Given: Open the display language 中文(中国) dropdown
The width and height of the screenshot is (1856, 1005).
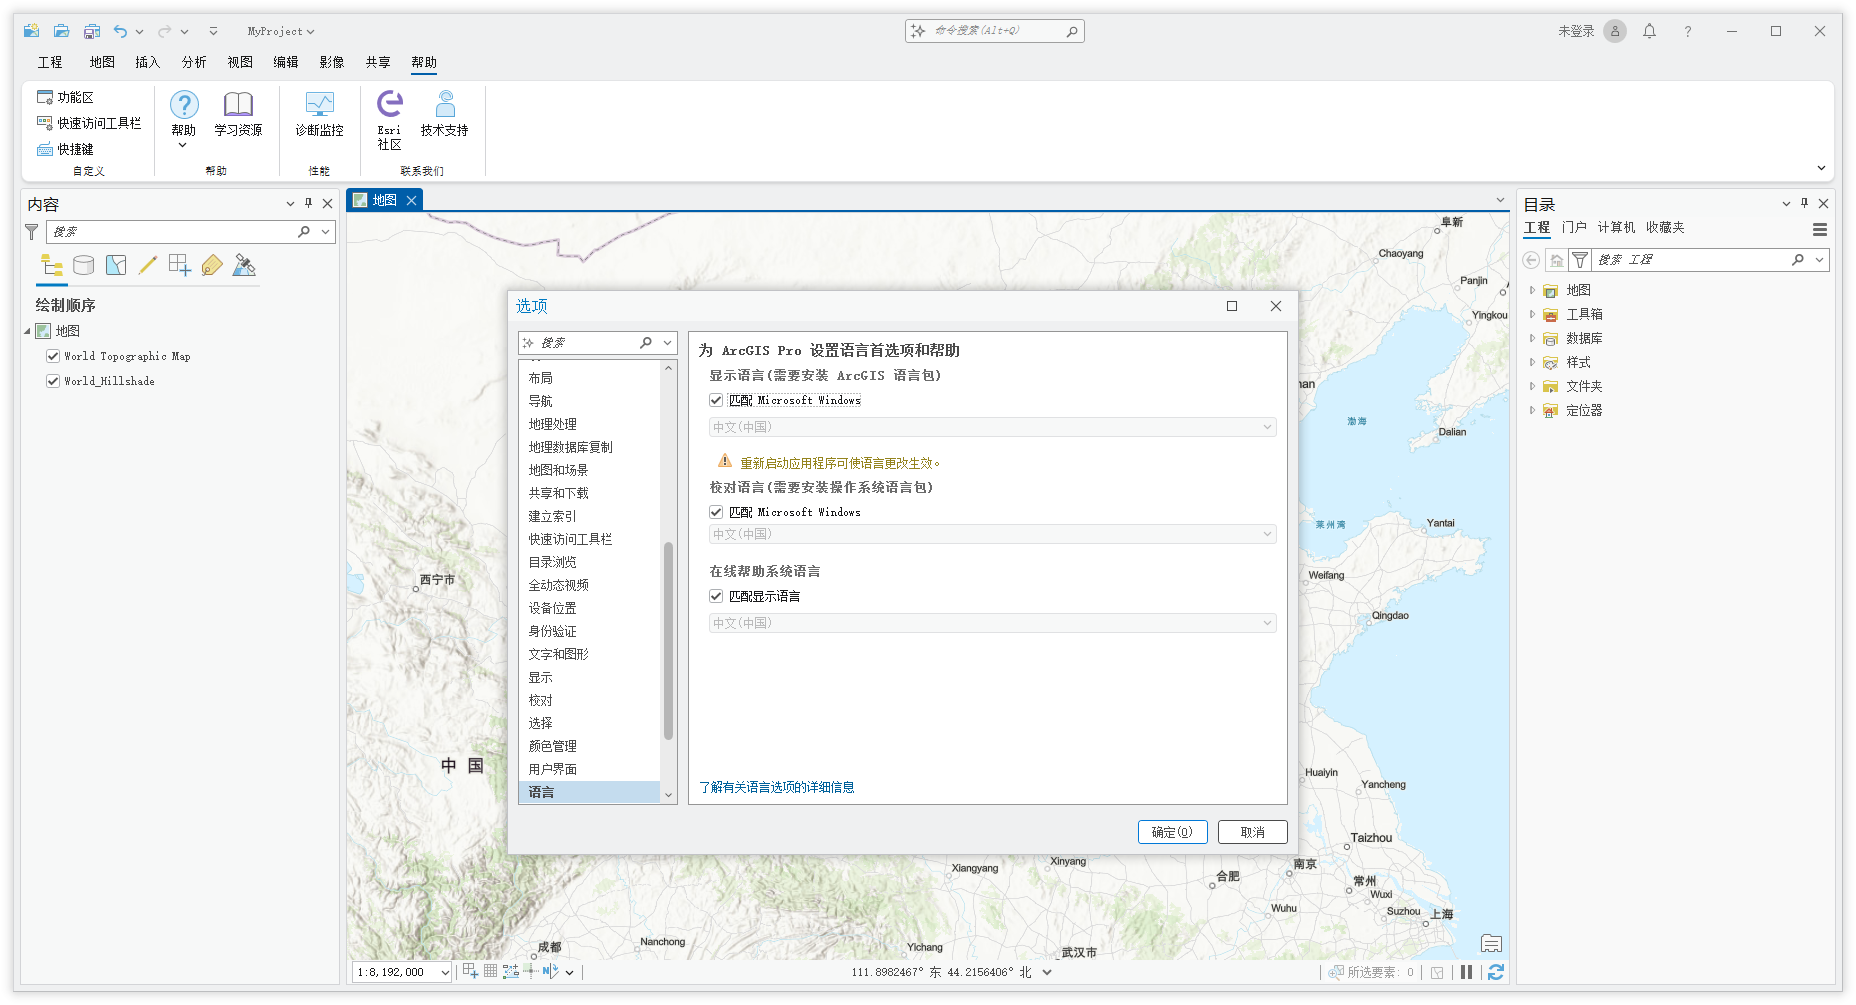Looking at the screenshot, I should coord(992,427).
